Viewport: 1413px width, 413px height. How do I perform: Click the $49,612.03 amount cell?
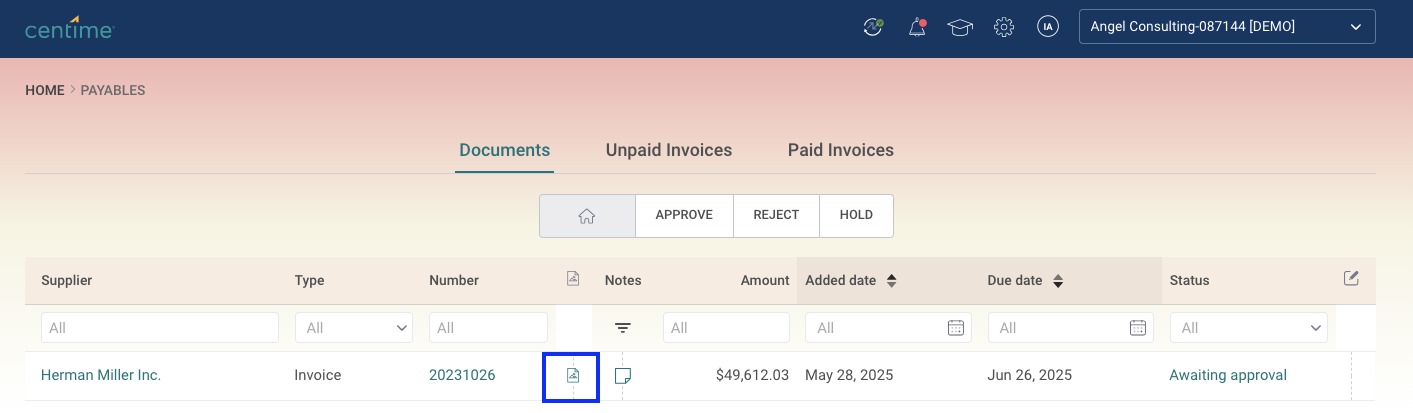(752, 376)
